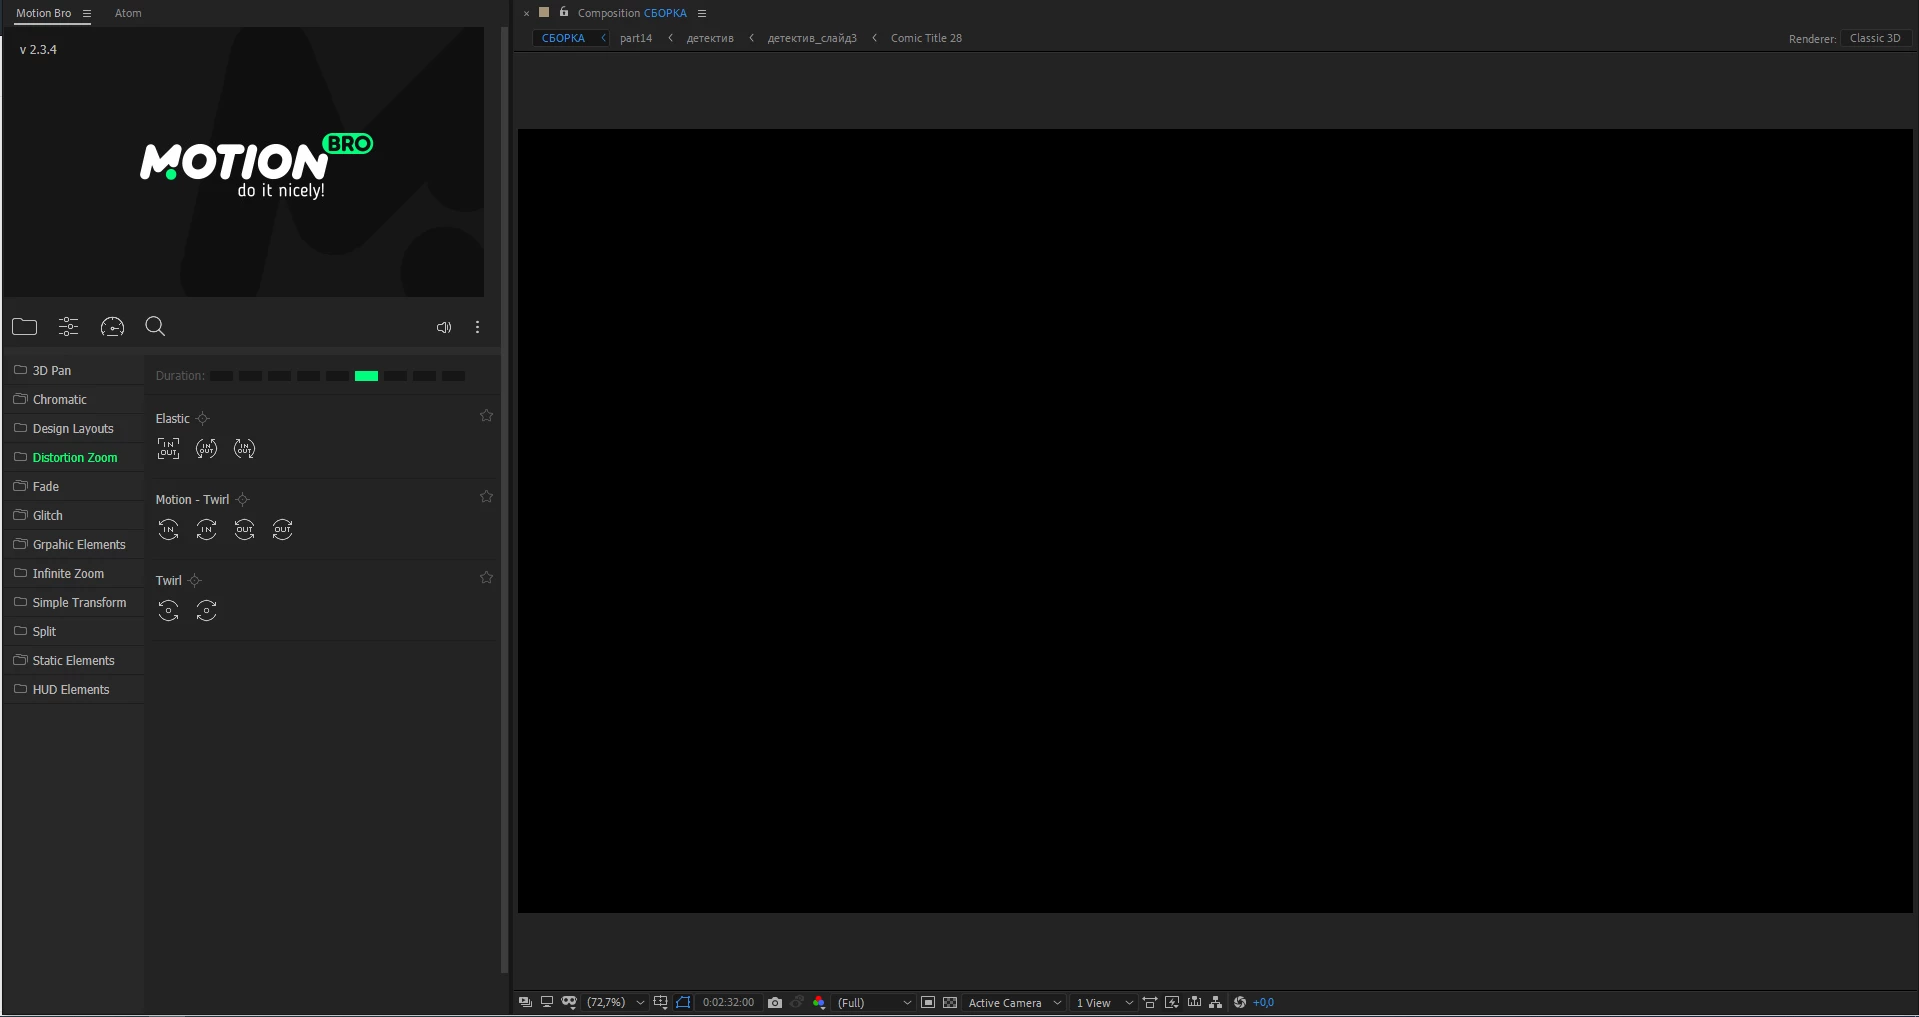Viewport: 1919px width, 1017px height.
Task: Open the 3D Pan category folder
Action: coord(73,370)
